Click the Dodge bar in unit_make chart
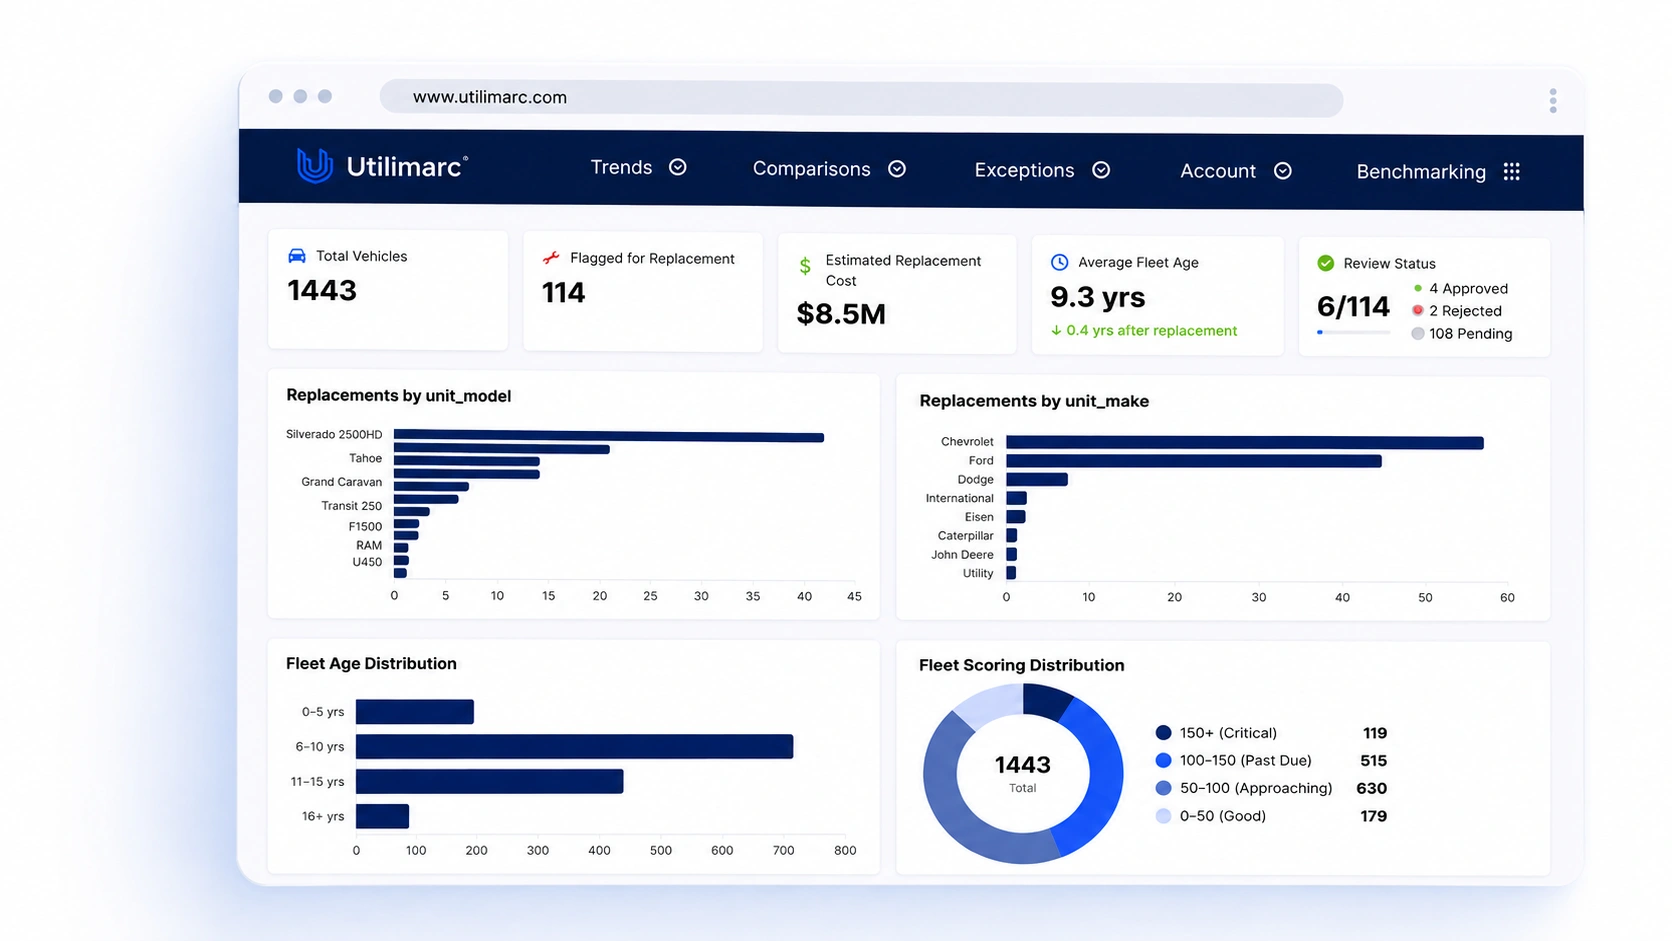Image resolution: width=1672 pixels, height=941 pixels. pyautogui.click(x=1037, y=480)
